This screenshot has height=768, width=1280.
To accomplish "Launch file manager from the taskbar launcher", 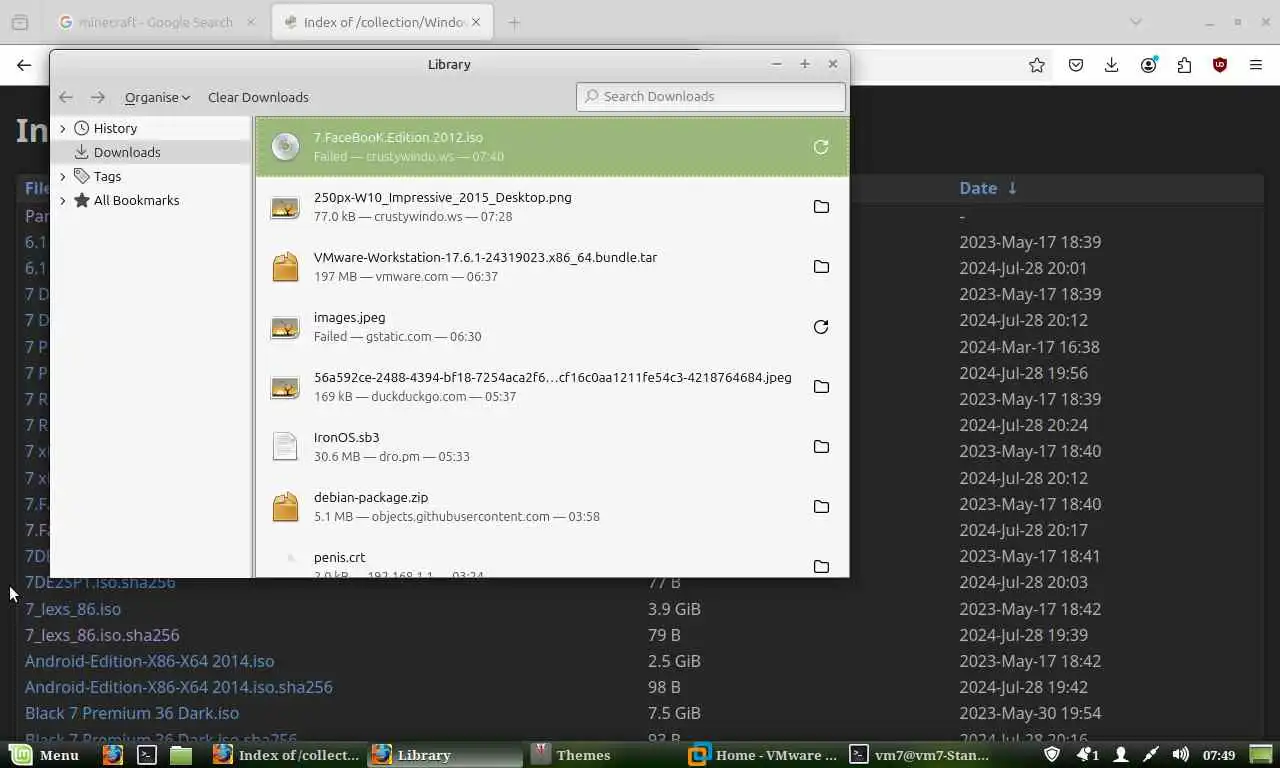I will [180, 755].
